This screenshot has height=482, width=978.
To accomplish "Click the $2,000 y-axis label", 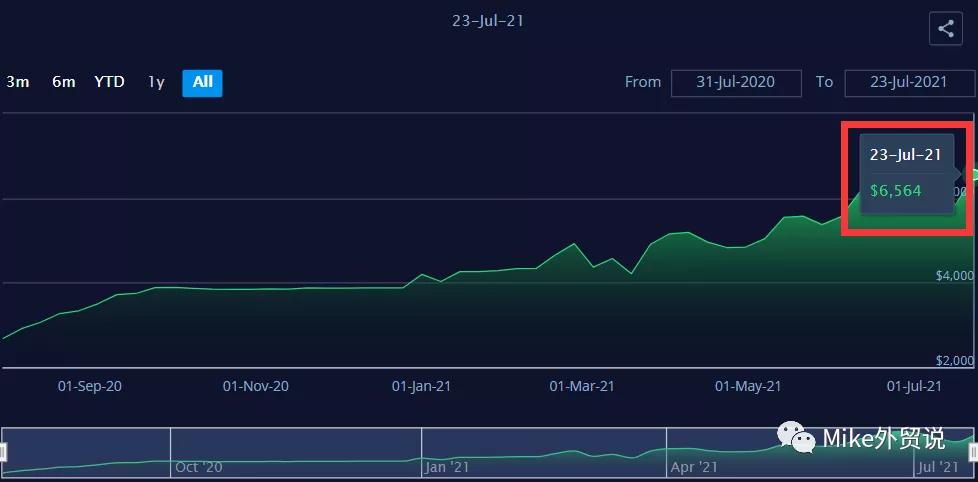I will point(954,360).
